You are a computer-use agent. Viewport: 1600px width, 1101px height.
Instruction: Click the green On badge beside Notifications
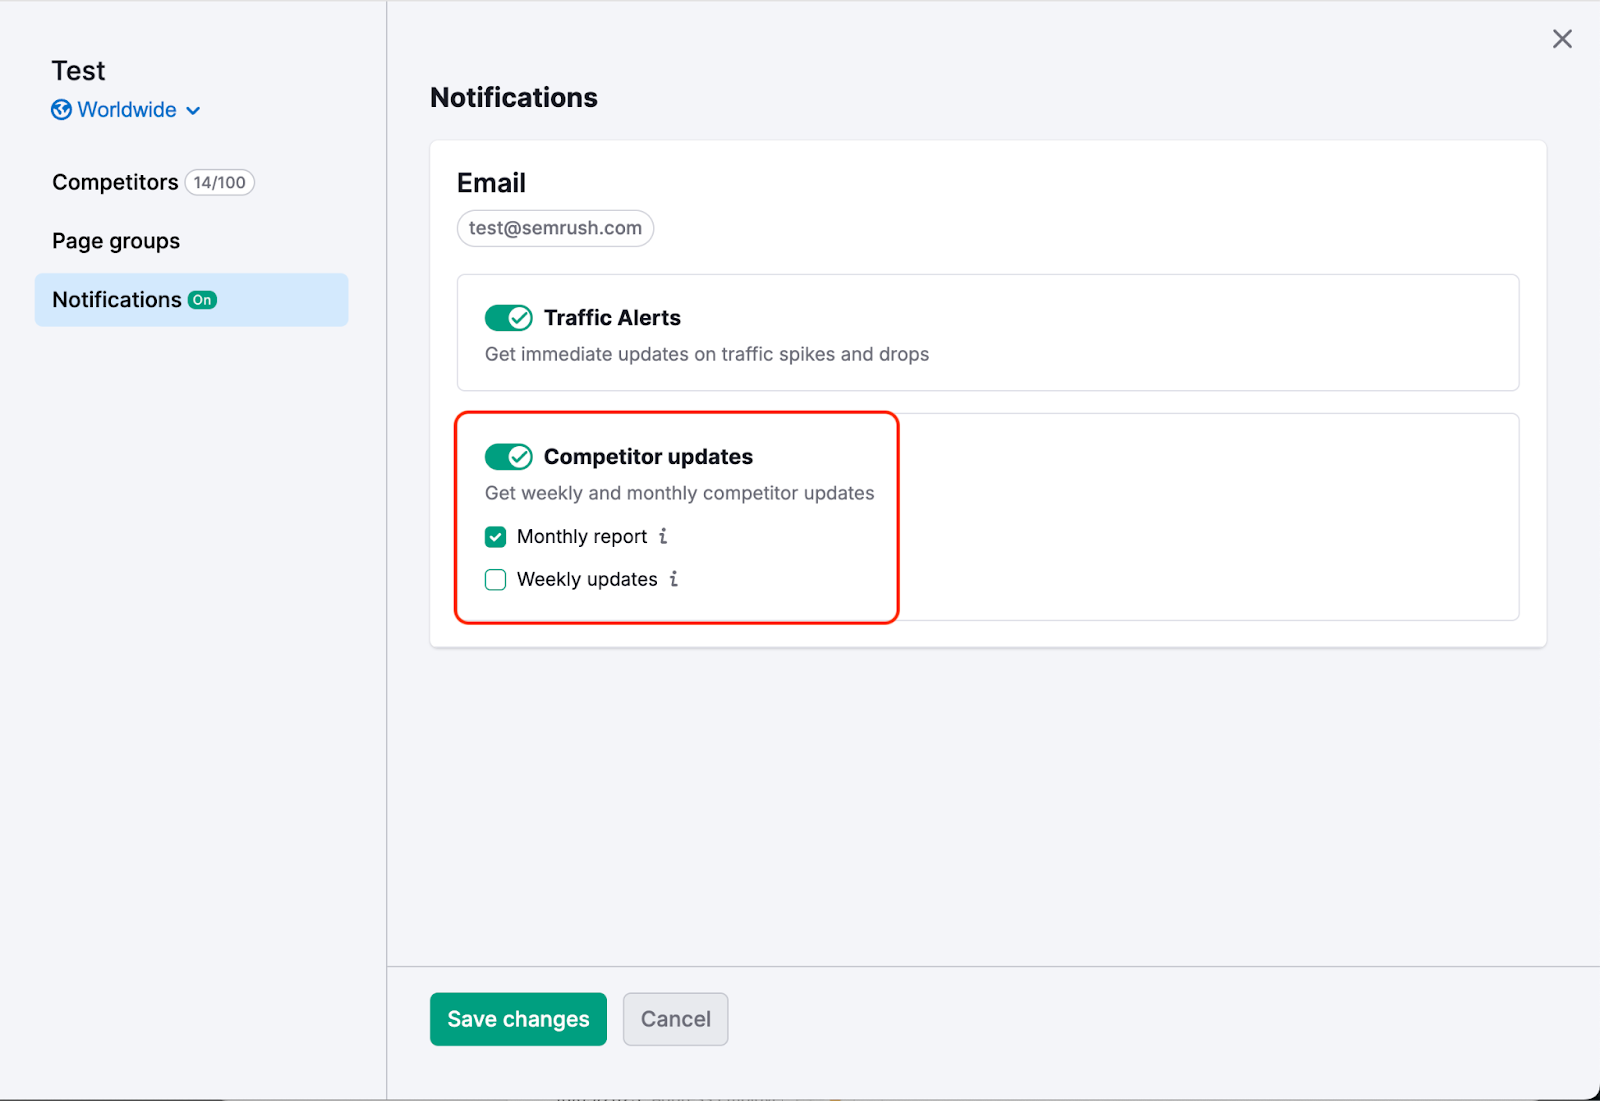(201, 299)
